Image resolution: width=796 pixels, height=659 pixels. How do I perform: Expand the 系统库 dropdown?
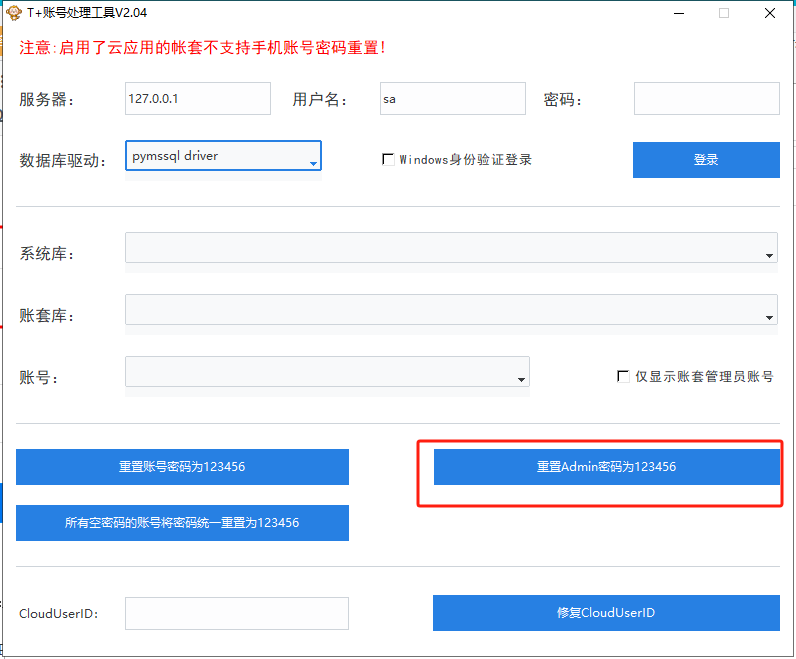[x=451, y=248]
